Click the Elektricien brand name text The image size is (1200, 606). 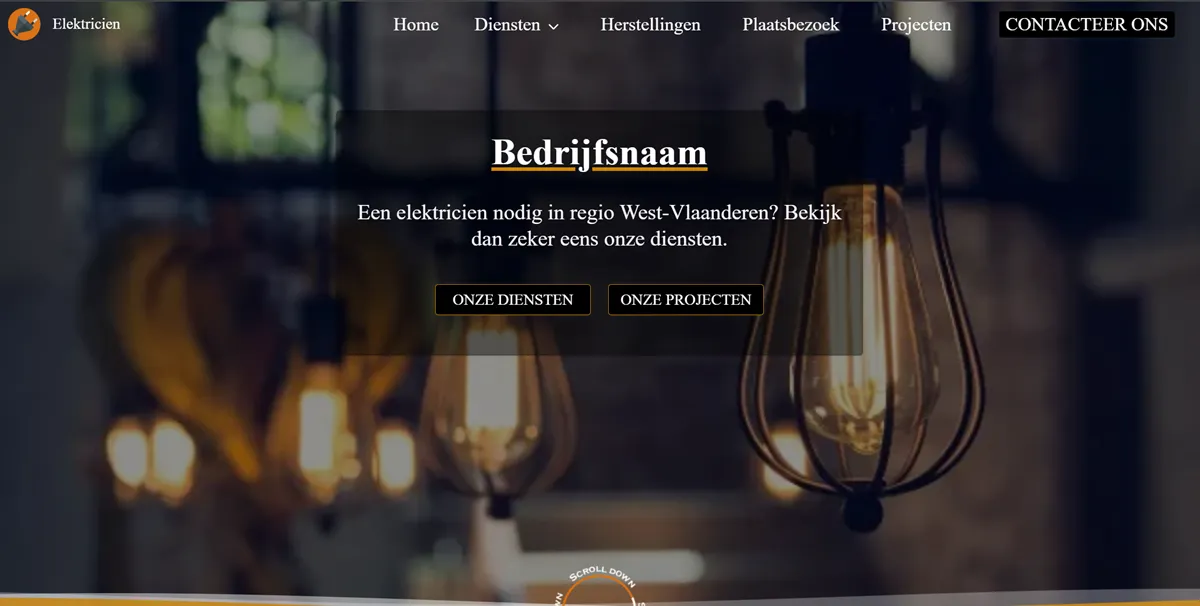click(86, 24)
